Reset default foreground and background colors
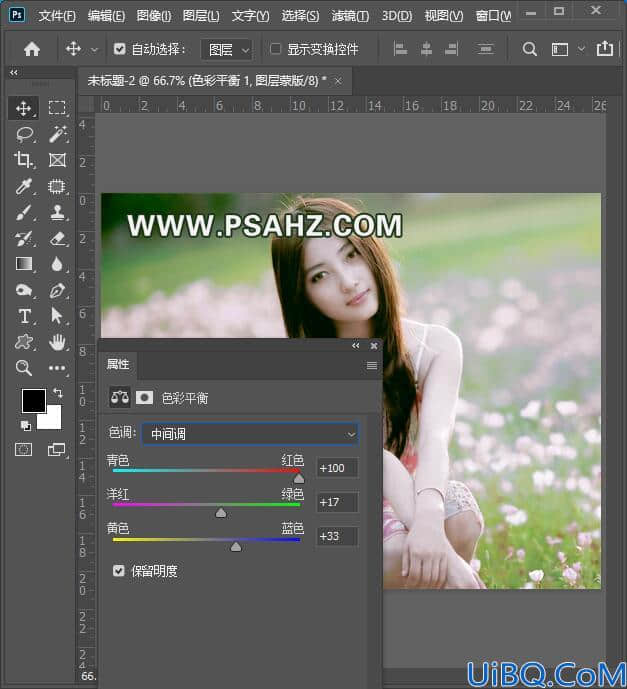This screenshot has width=627, height=689. [25, 425]
